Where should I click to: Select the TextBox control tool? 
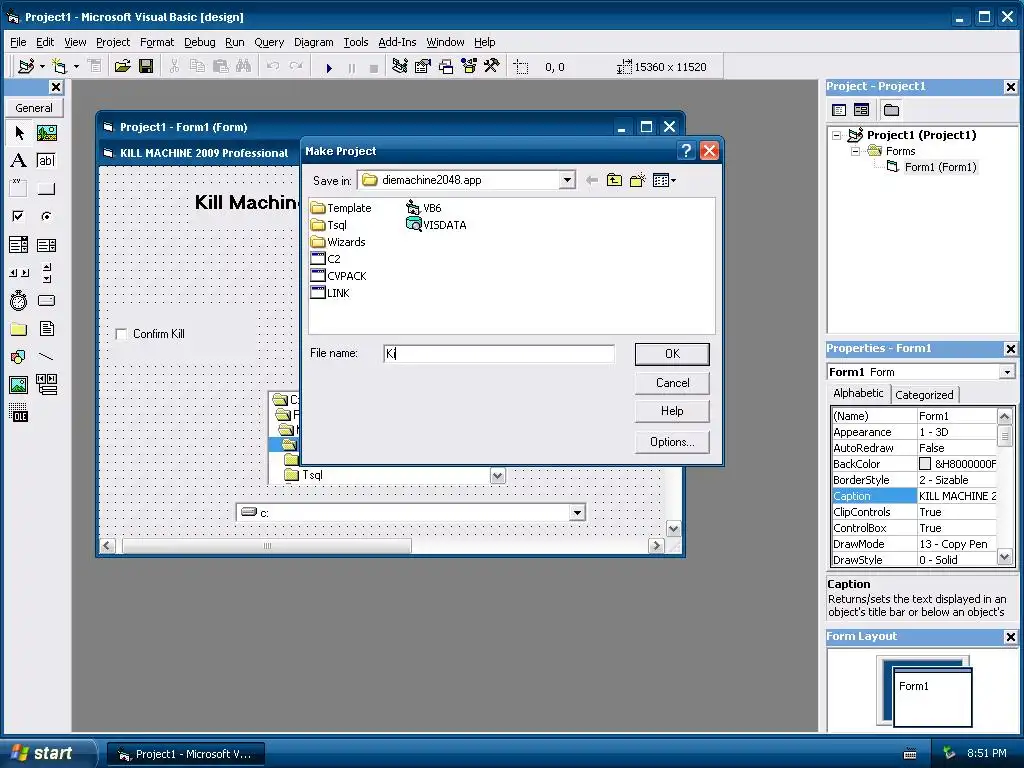coord(46,161)
